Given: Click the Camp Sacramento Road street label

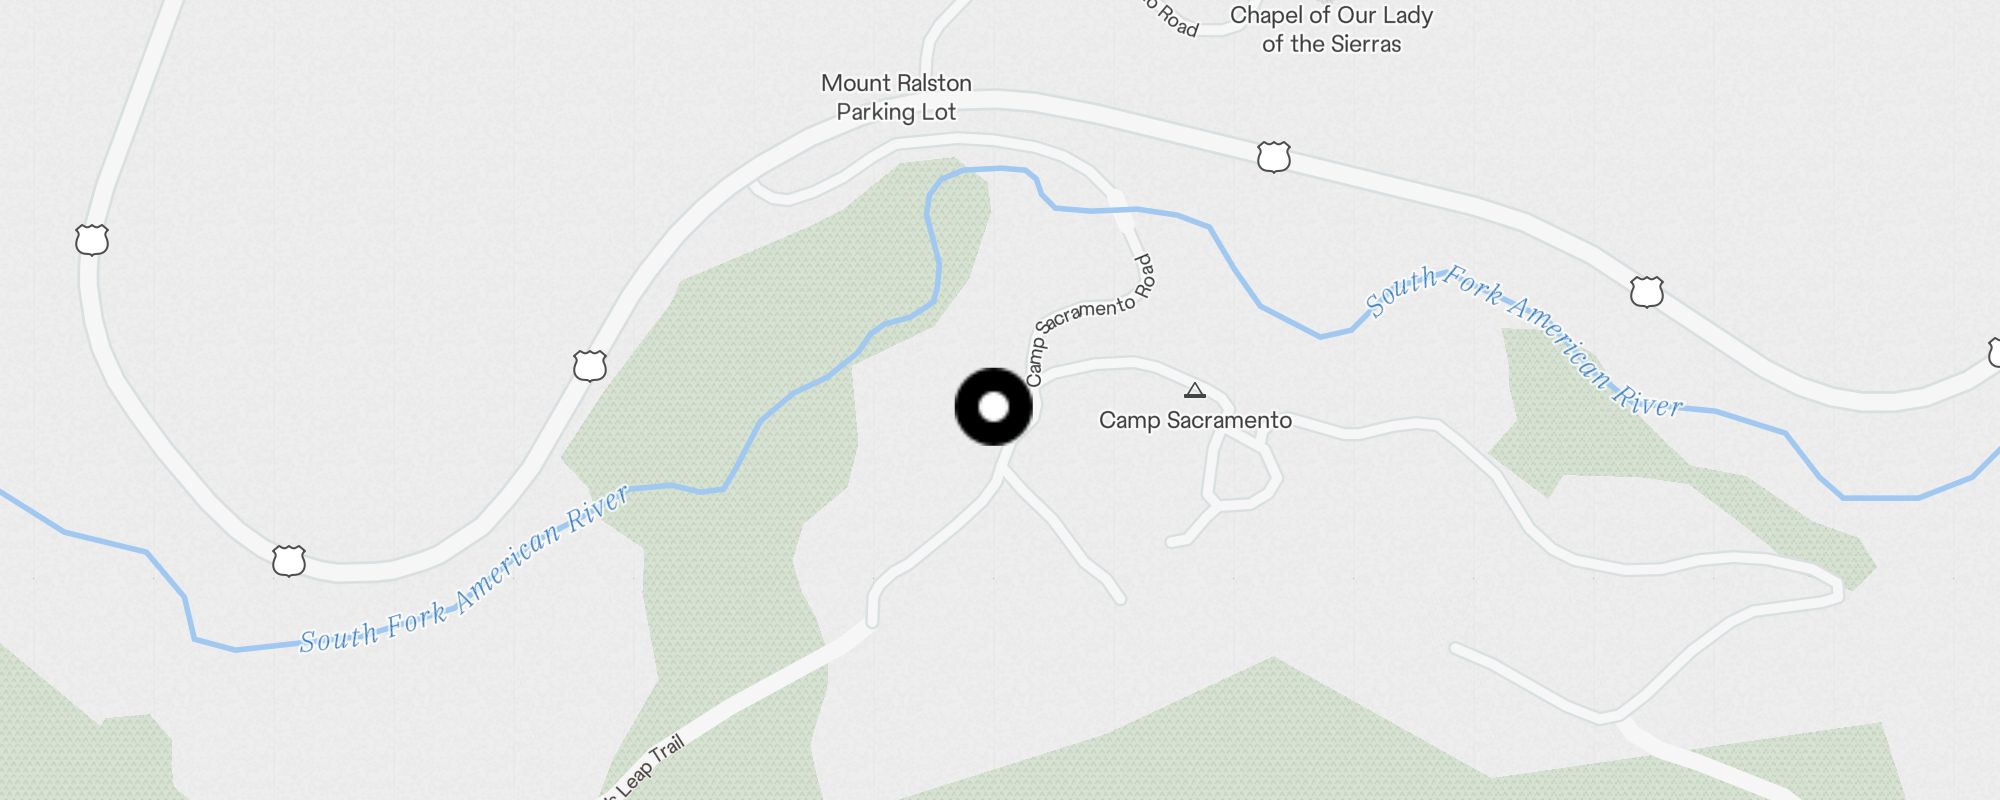Looking at the screenshot, I should [x=1090, y=318].
